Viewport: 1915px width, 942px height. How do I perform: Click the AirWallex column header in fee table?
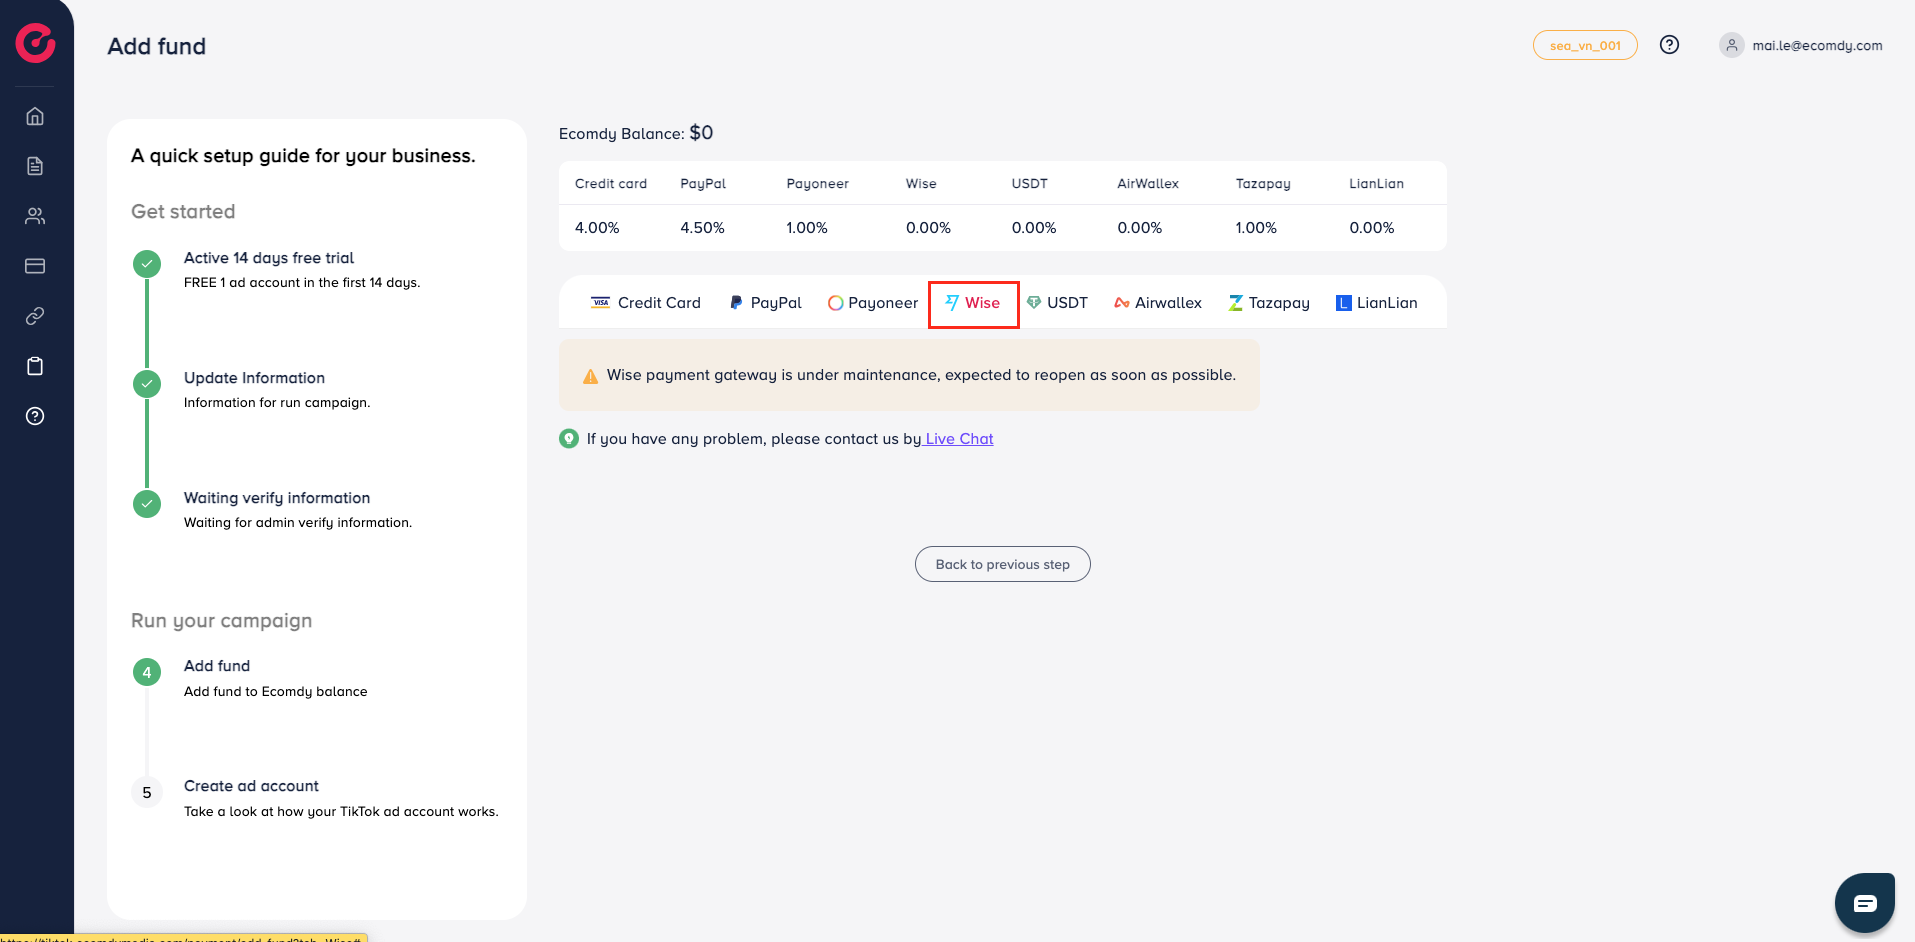click(1148, 184)
